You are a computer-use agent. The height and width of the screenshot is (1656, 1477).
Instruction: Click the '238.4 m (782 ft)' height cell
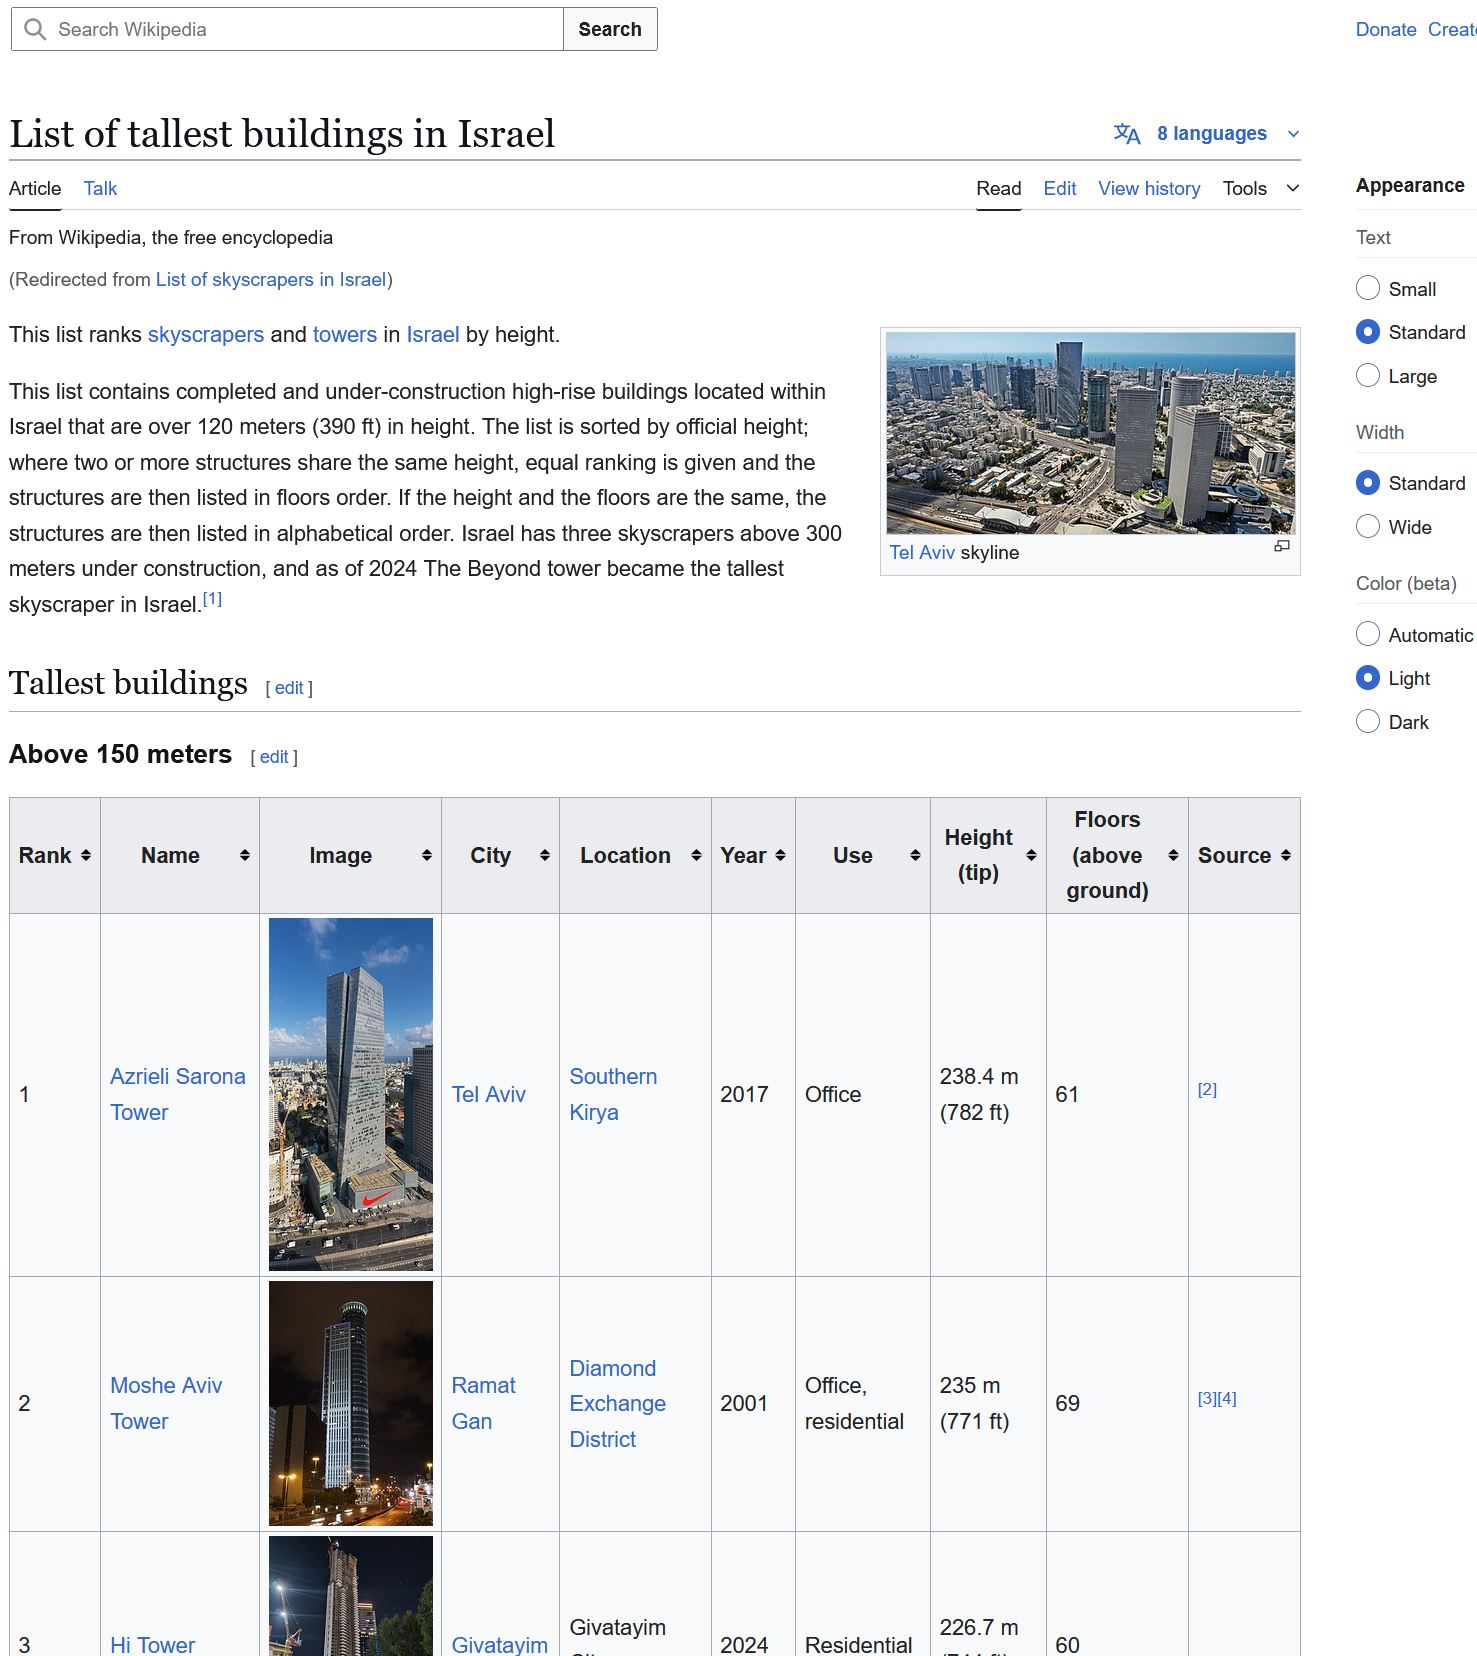(x=988, y=1094)
